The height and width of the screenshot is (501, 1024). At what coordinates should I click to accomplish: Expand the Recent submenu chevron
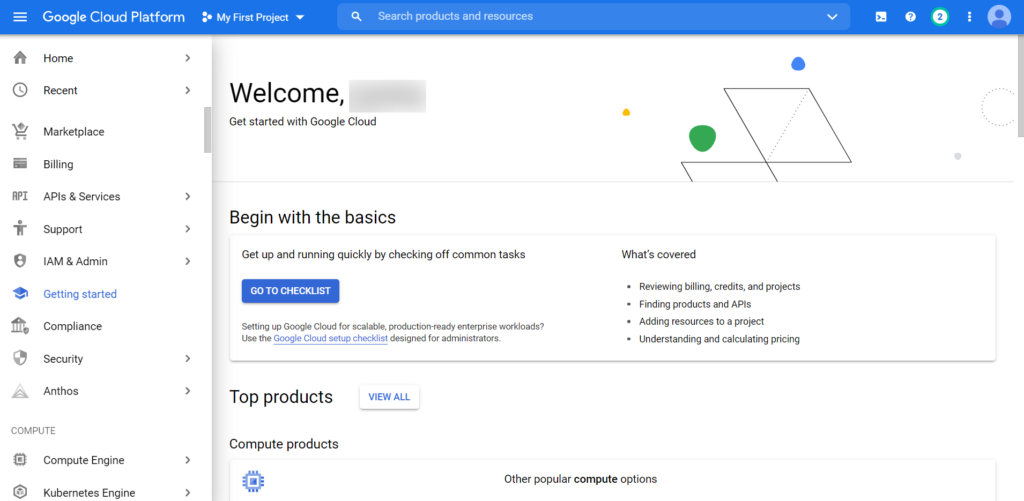click(188, 90)
